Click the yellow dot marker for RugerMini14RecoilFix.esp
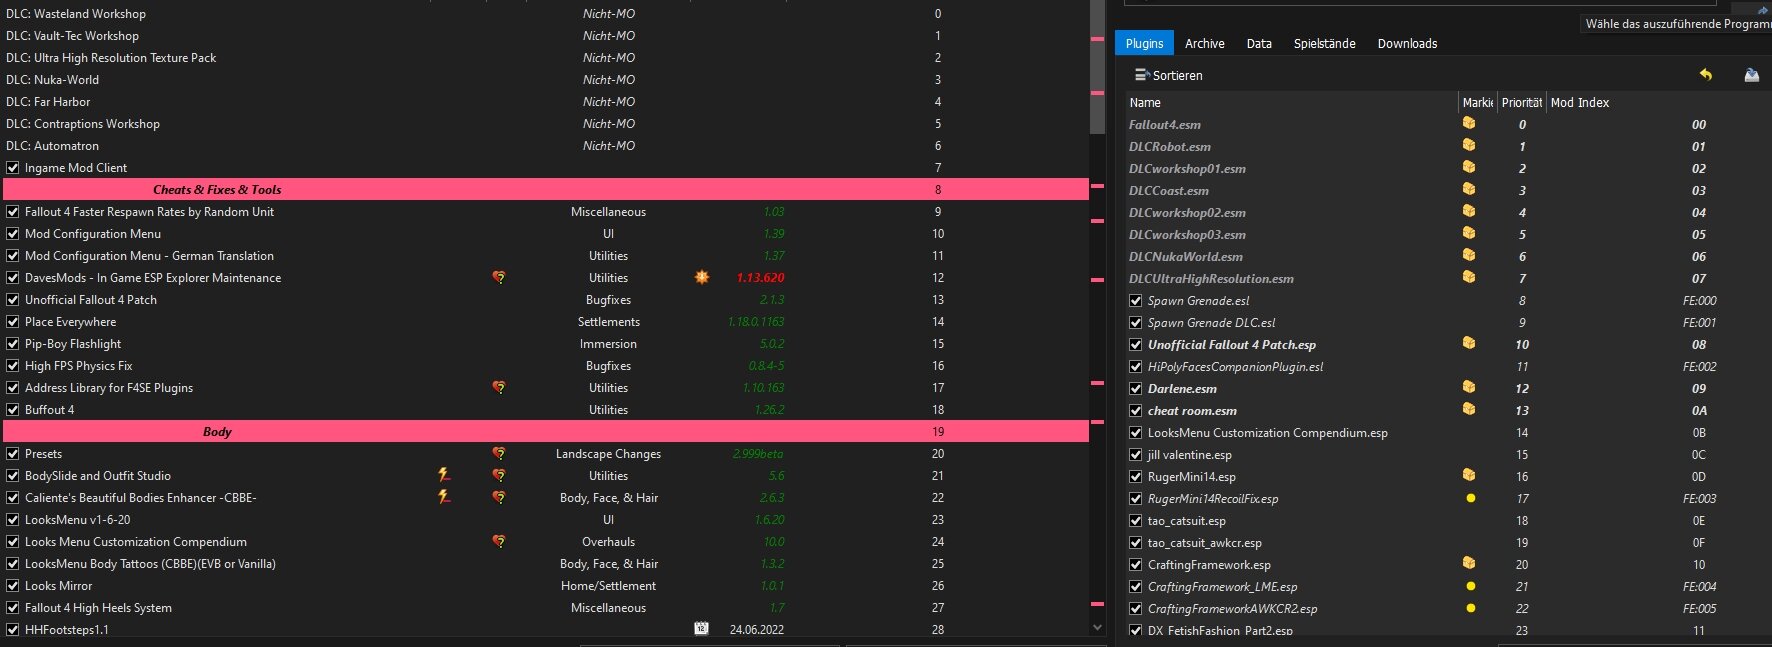 [x=1470, y=498]
